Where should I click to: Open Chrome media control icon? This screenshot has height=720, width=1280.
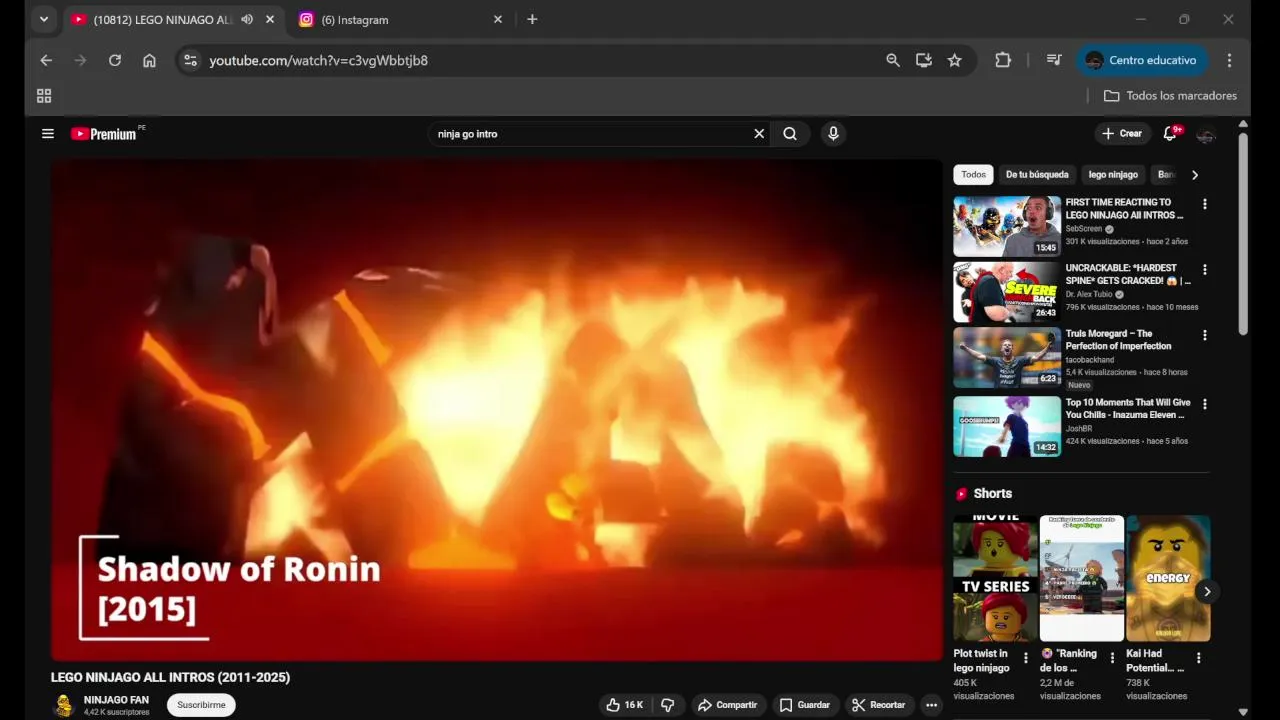(x=1054, y=60)
